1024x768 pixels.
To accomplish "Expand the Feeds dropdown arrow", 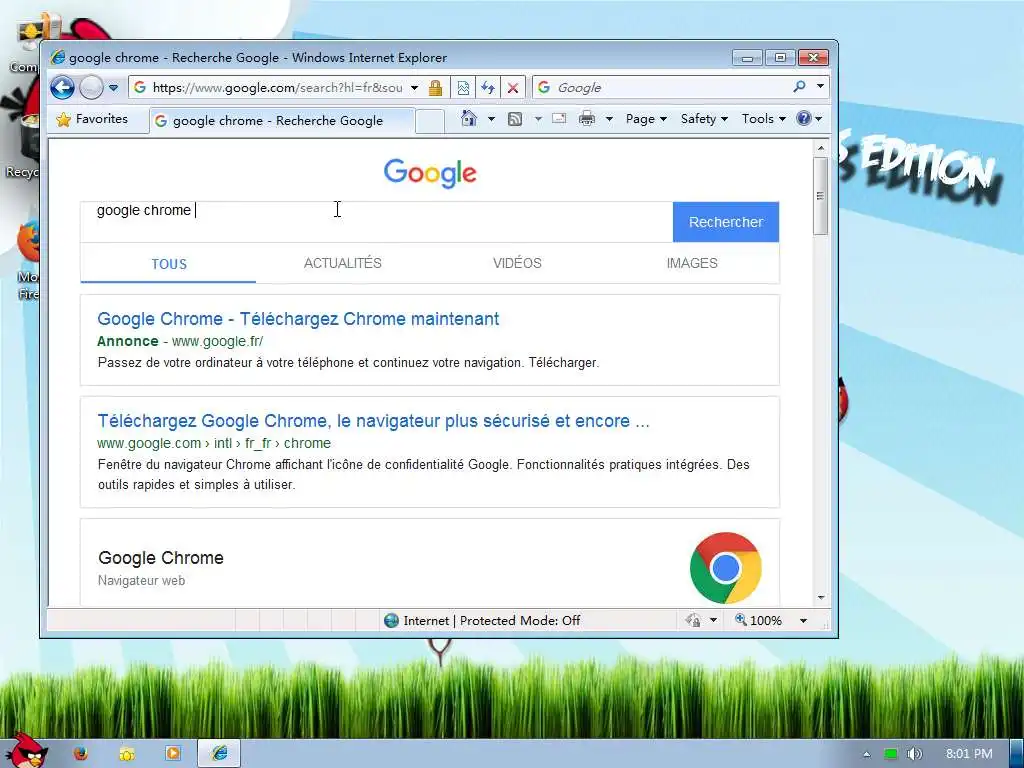I will tap(538, 119).
